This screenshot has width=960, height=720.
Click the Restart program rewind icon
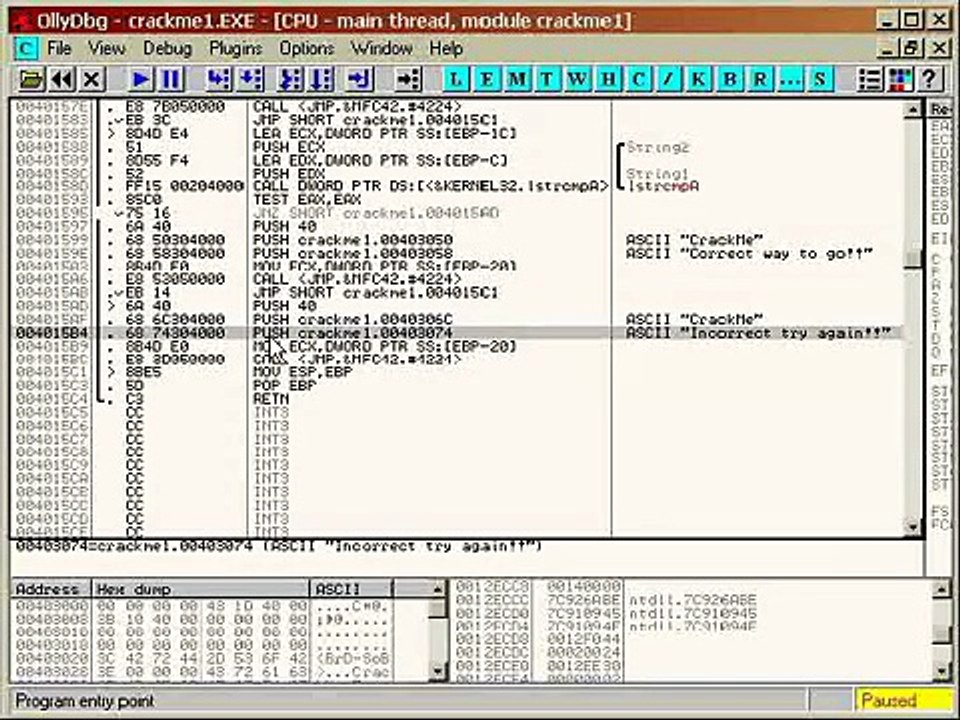[62, 79]
